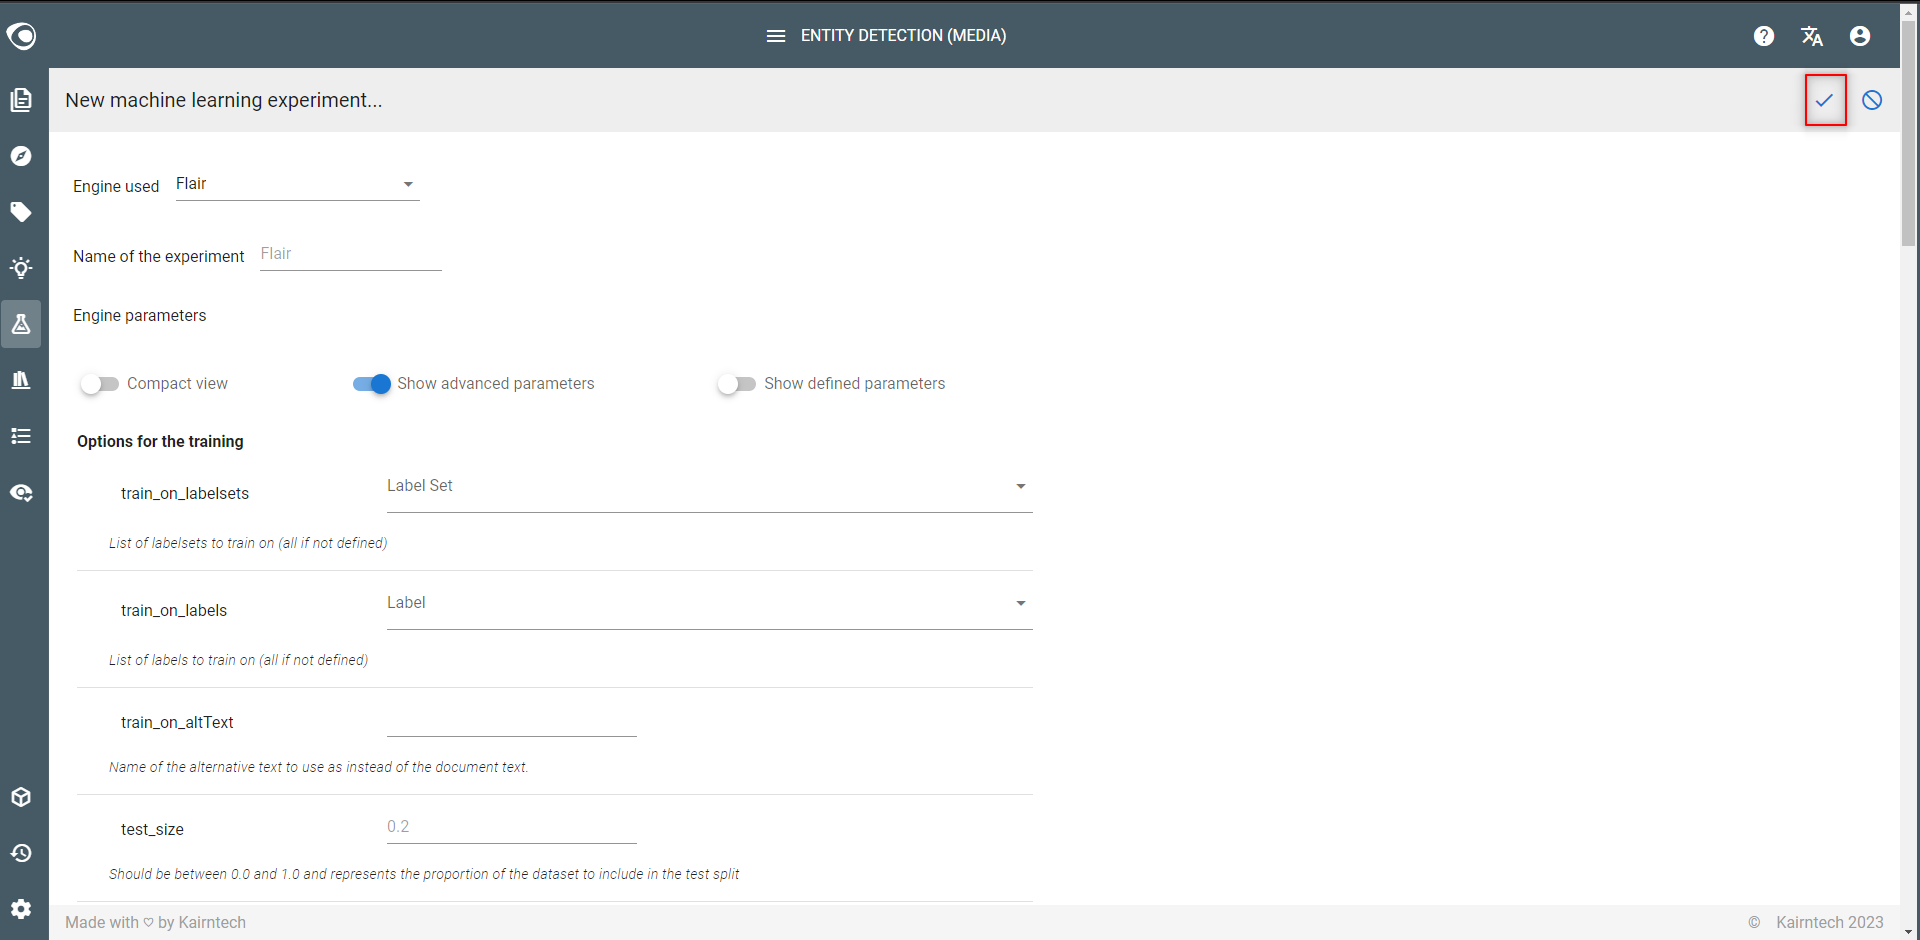This screenshot has height=940, width=1920.
Task: Open the settings gear in the sidebar
Action: (21, 909)
